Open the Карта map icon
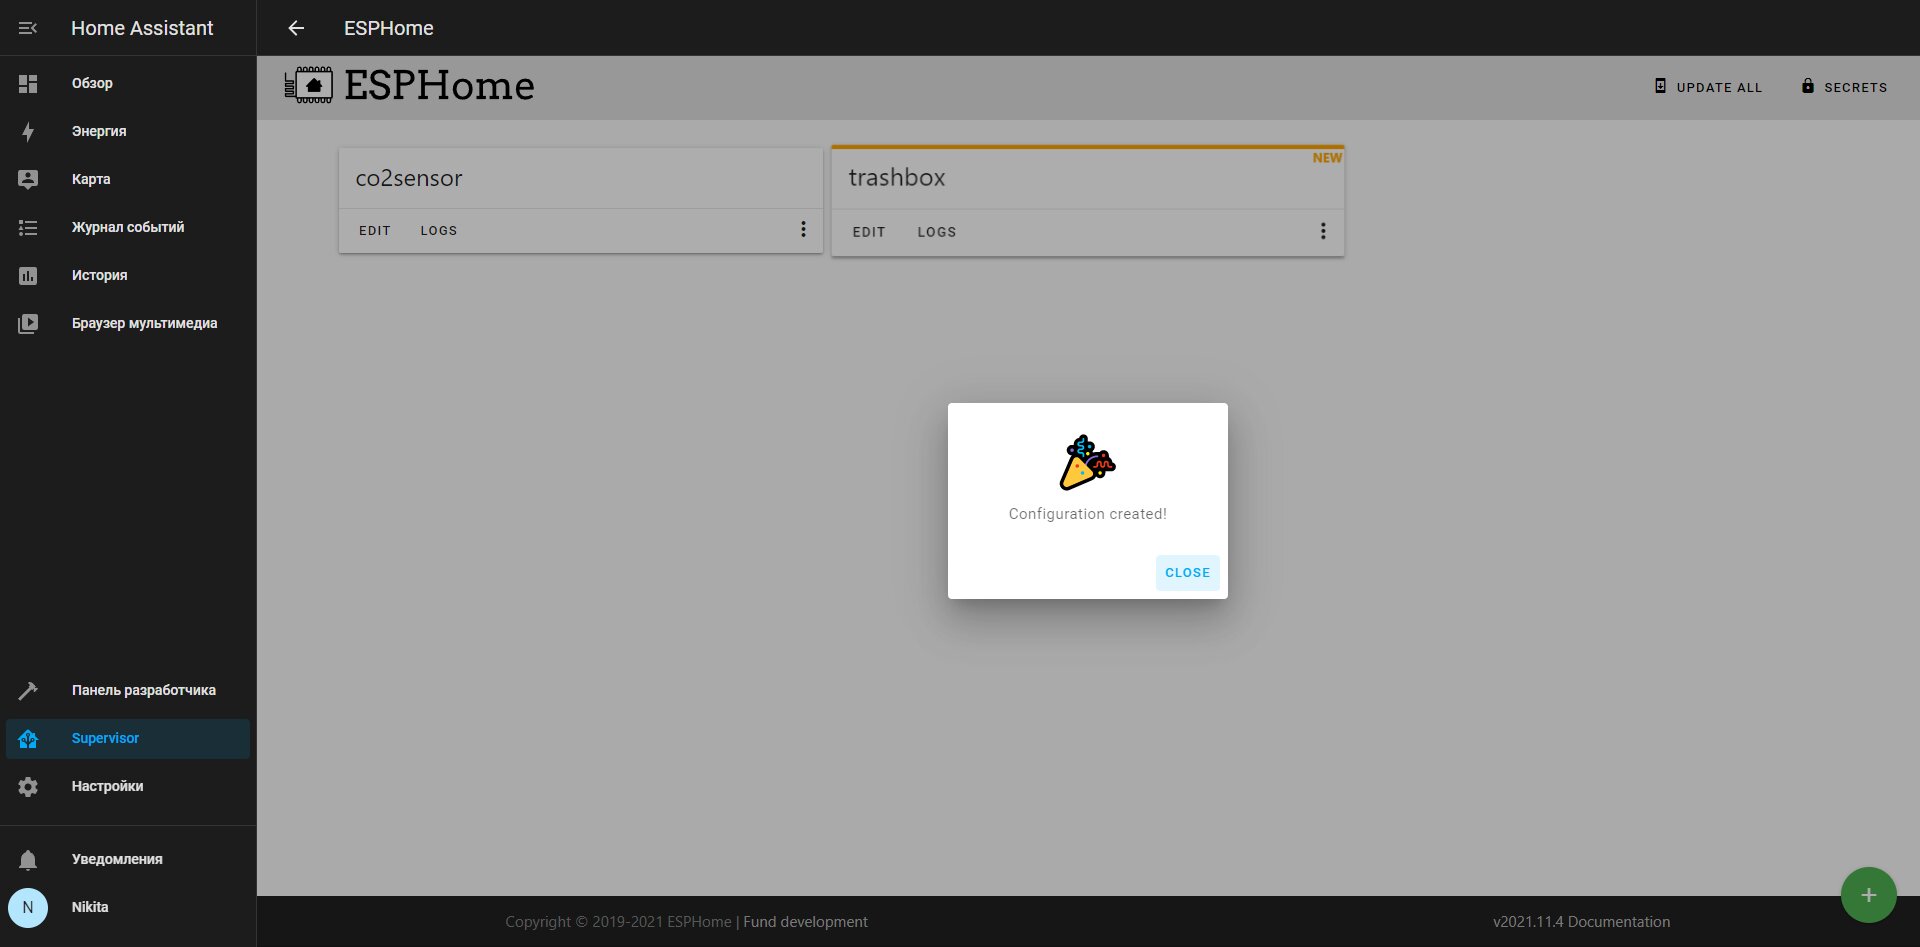1920x947 pixels. 28,180
